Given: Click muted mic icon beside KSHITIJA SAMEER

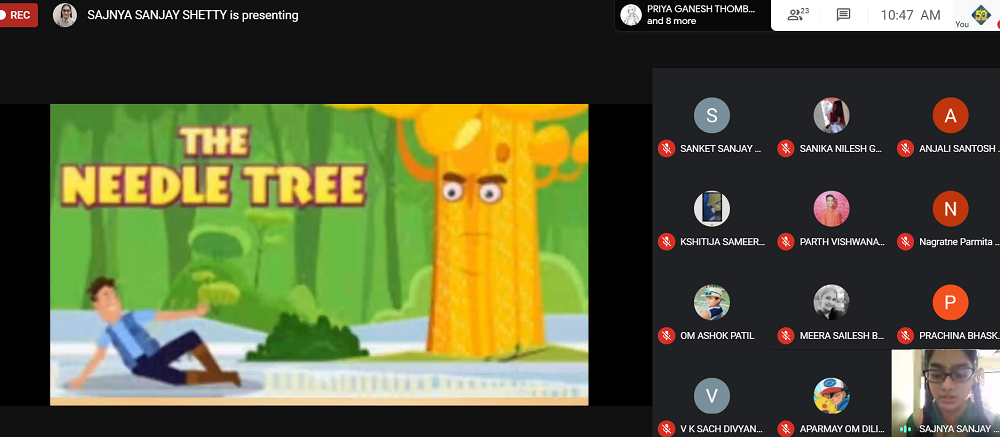Looking at the screenshot, I should coord(666,242).
